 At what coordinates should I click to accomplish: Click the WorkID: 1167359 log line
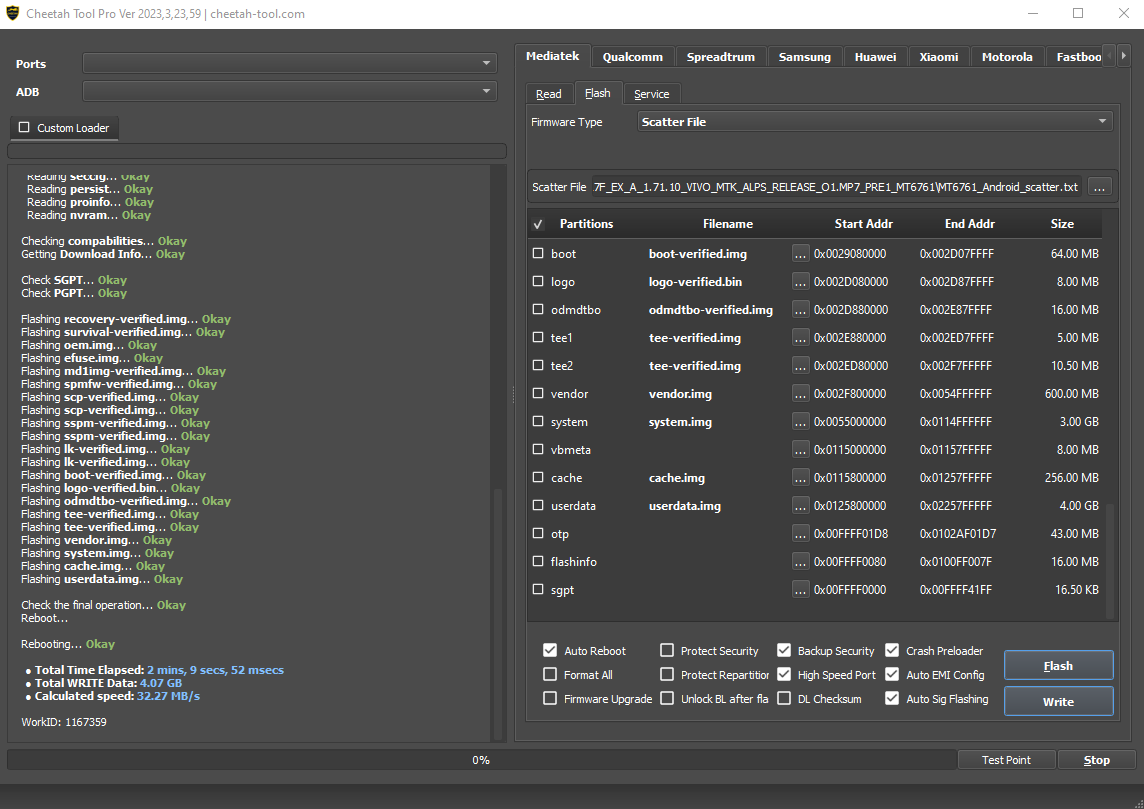click(x=64, y=722)
